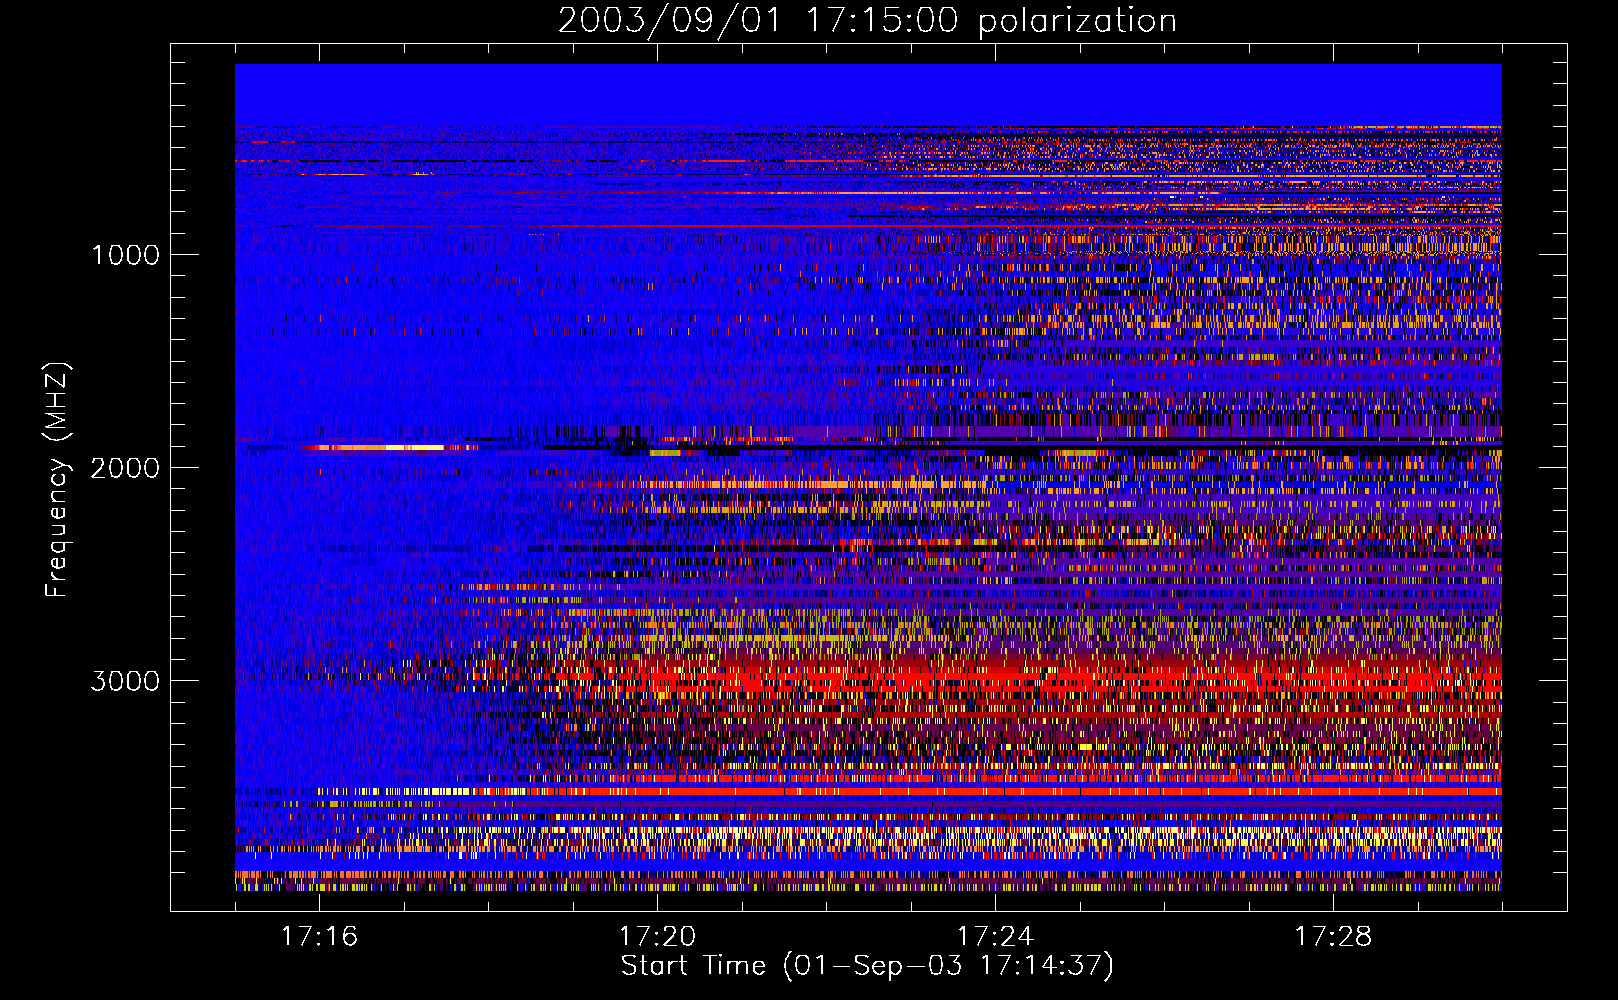This screenshot has height=1000, width=1618.
Task: Click the 17:16 time tick label
Action: pyautogui.click(x=319, y=936)
